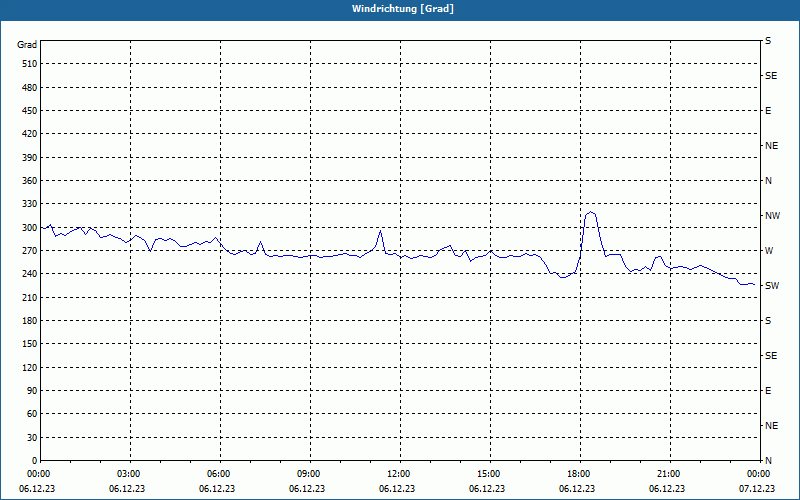Image resolution: width=800 pixels, height=500 pixels.
Task: Click the 270 label on the left axis
Action: [x=30, y=251]
